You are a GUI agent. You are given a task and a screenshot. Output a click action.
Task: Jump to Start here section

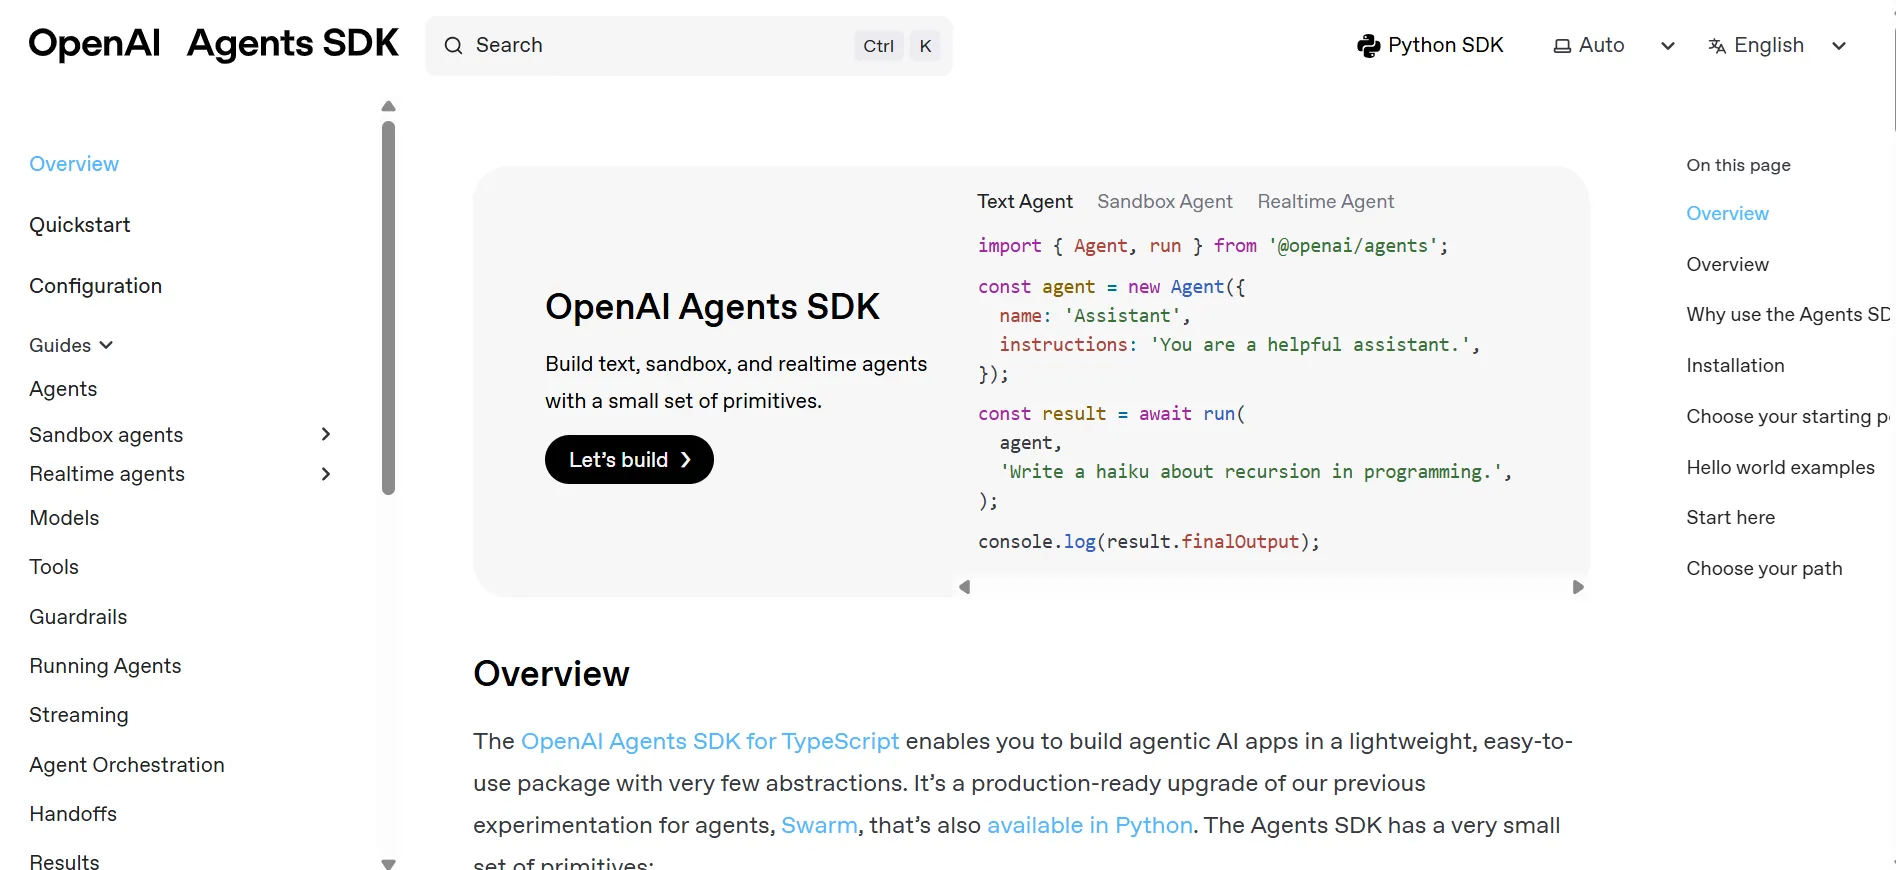click(1730, 517)
